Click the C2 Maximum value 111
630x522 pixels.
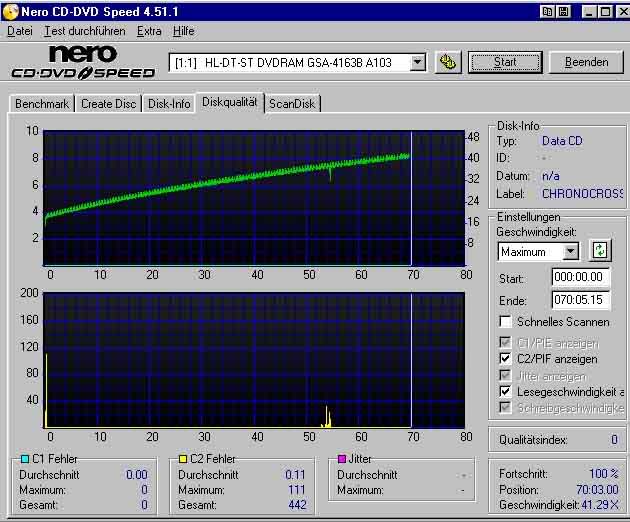point(297,490)
